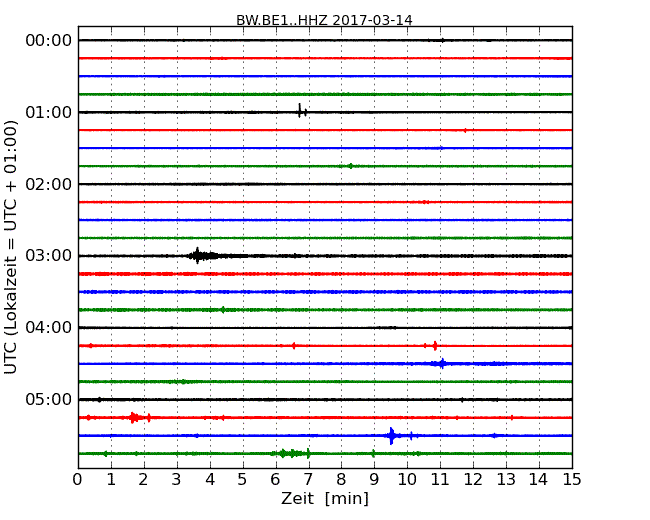Screen dimensions: 650x520
Task: Click x-axis tick label 12
Action: pyautogui.click(x=473, y=480)
